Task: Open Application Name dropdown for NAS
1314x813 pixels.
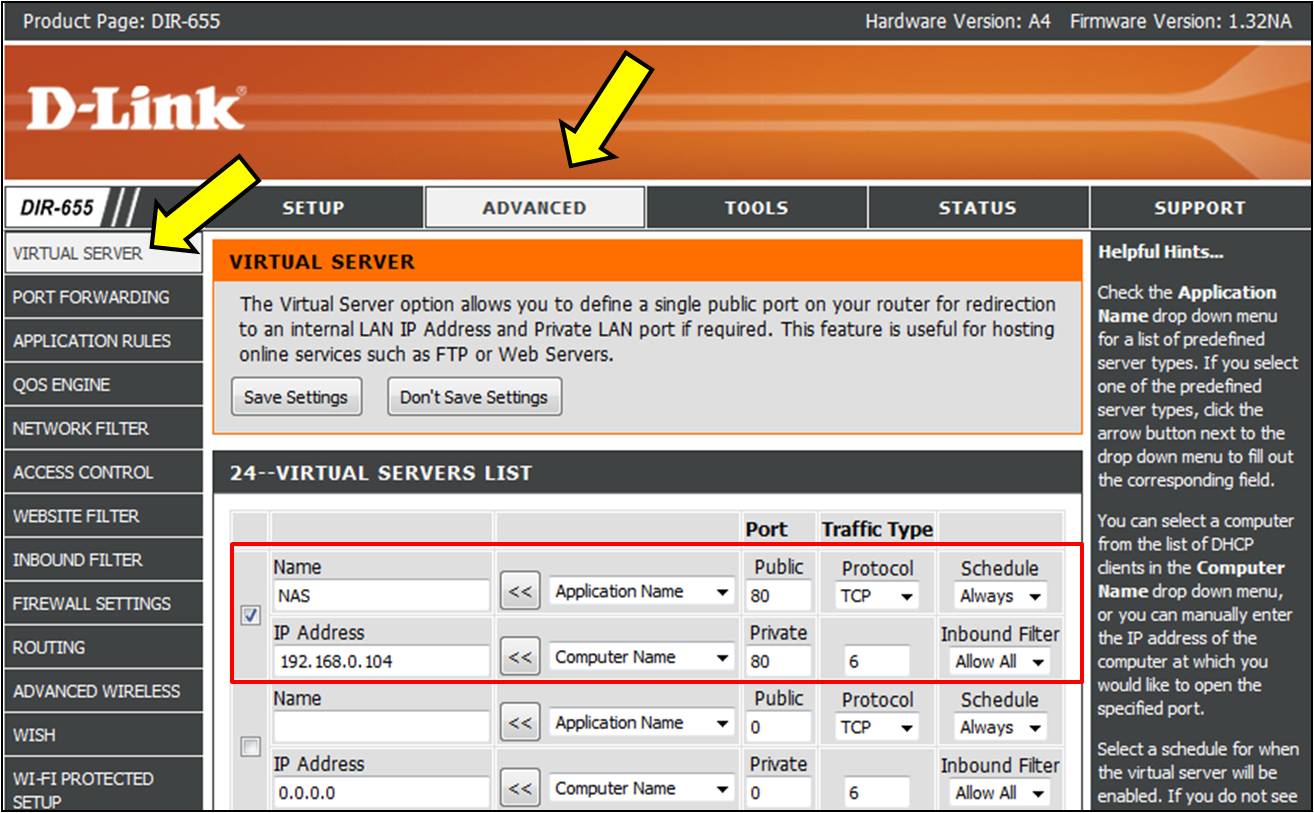Action: click(643, 592)
